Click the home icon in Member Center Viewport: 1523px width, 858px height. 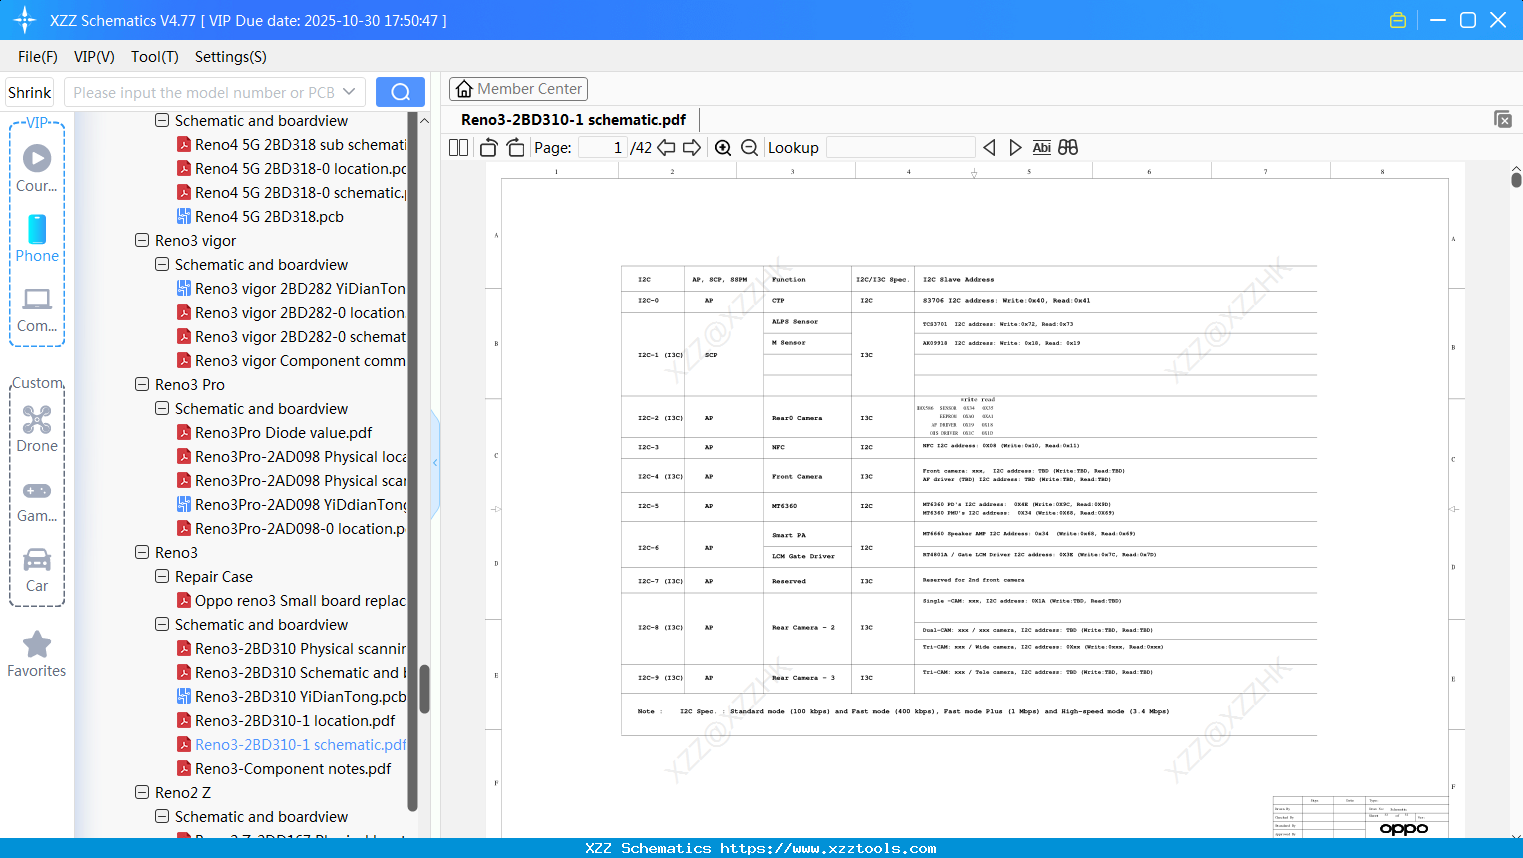464,89
